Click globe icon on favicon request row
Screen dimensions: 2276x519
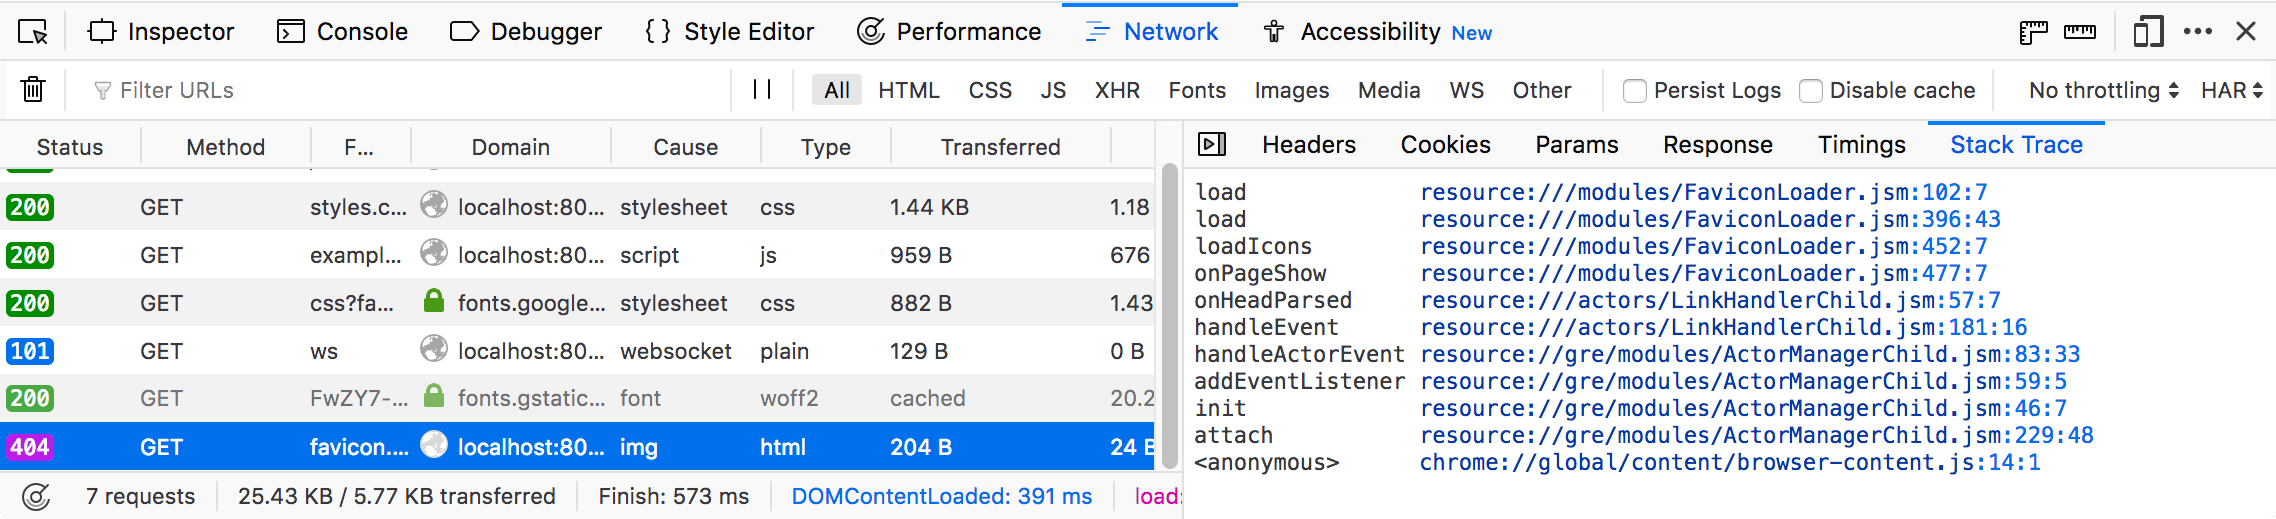[434, 444]
